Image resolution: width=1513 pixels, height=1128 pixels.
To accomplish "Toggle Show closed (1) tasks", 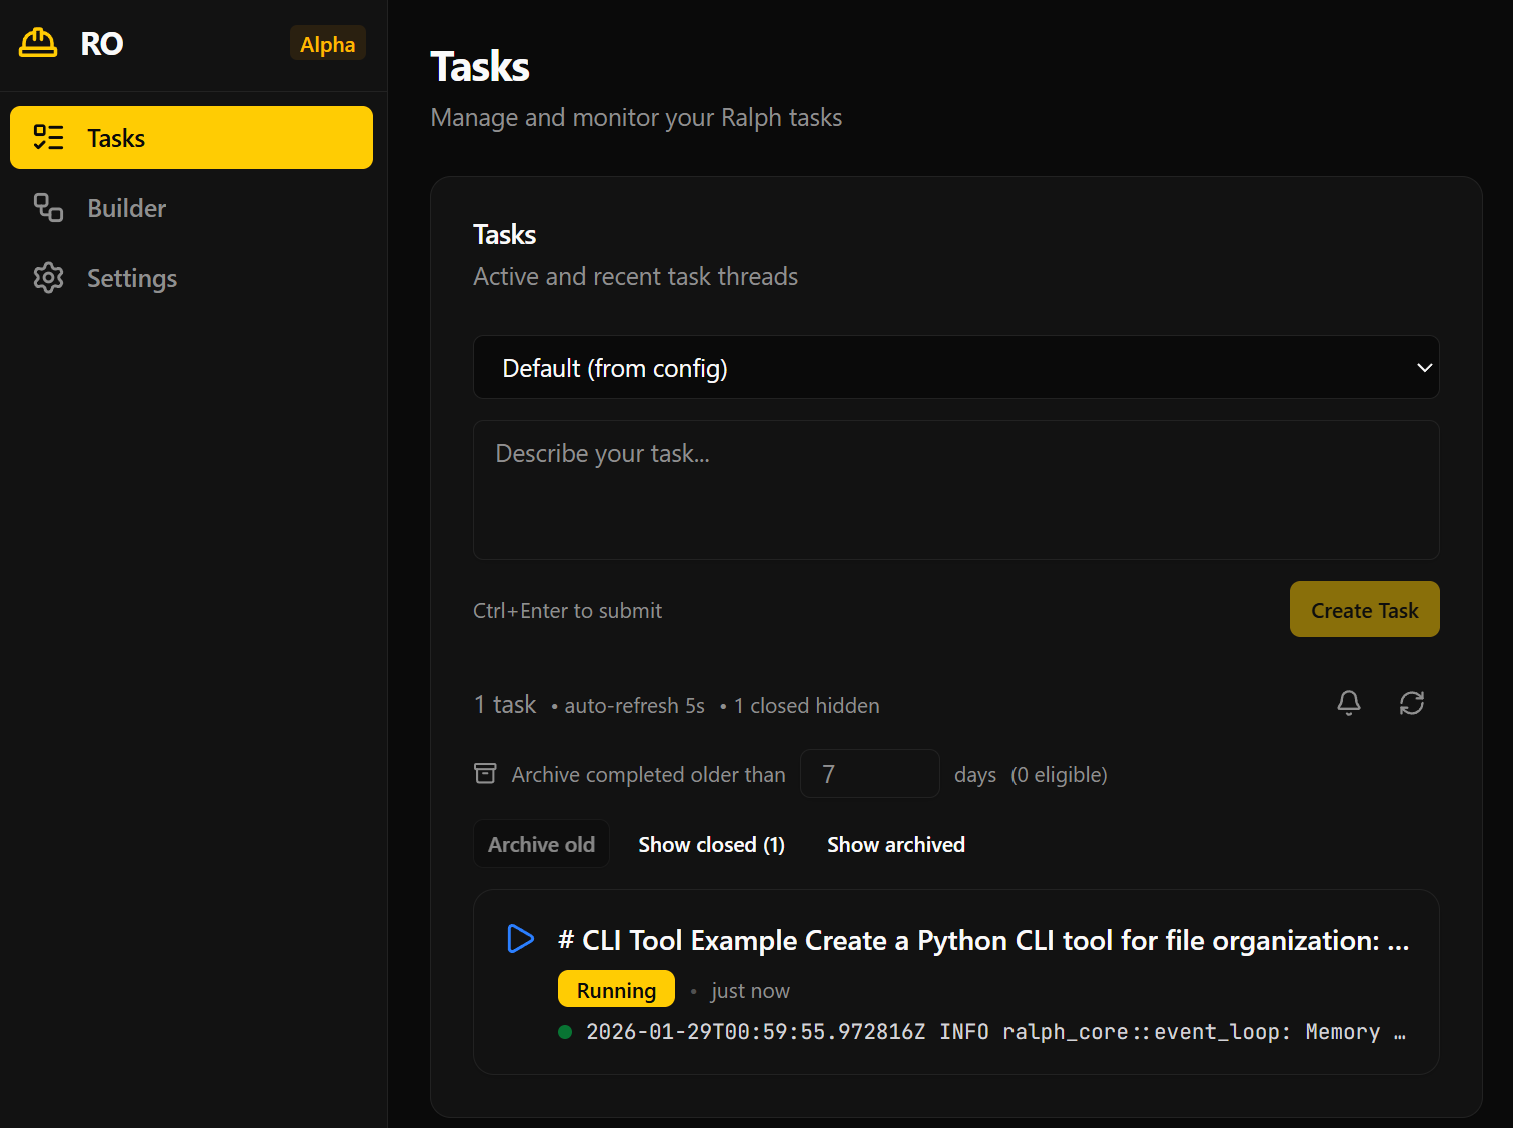I will [x=711, y=845].
